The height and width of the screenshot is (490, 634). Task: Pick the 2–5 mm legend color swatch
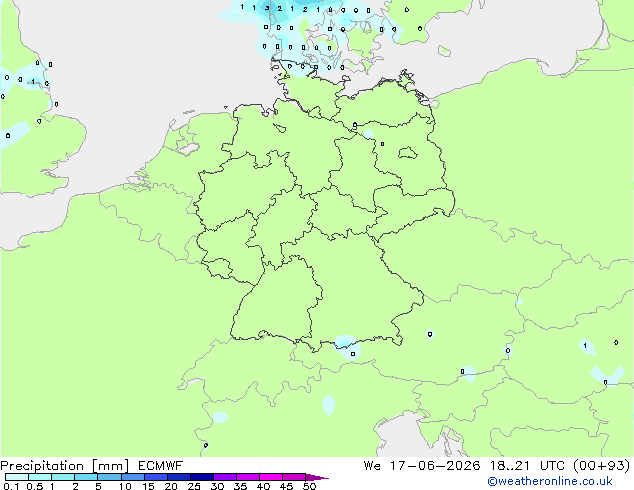pyautogui.click(x=86, y=477)
